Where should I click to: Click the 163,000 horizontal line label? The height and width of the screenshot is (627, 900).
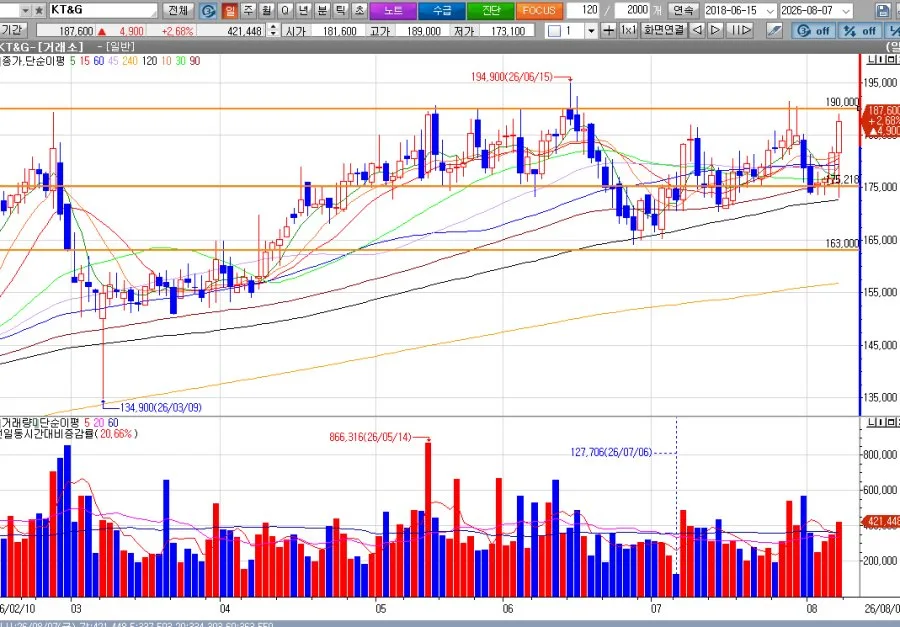[x=842, y=243]
